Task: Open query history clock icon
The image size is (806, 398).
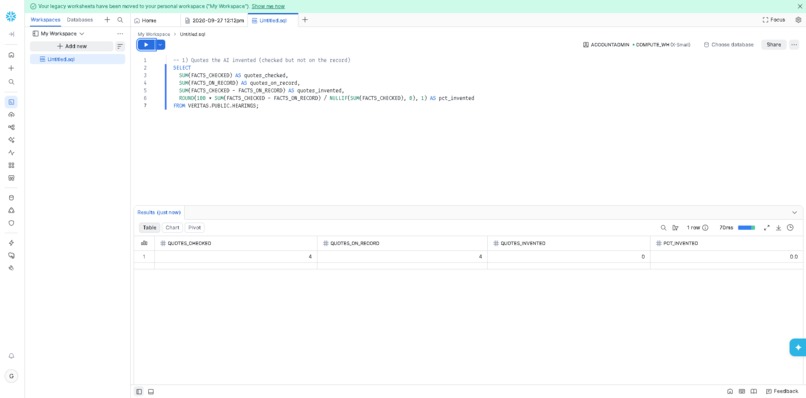Action: (x=790, y=228)
